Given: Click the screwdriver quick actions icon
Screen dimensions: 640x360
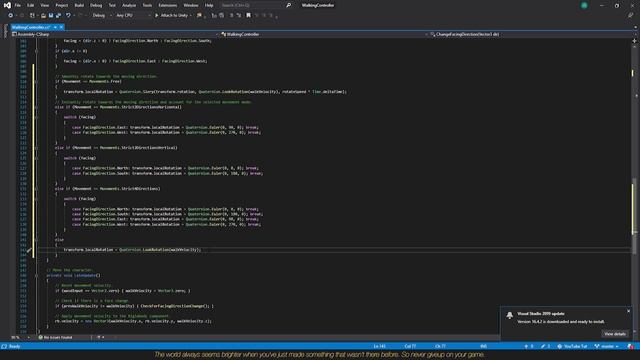Looking at the screenshot, I should [x=29, y=250].
